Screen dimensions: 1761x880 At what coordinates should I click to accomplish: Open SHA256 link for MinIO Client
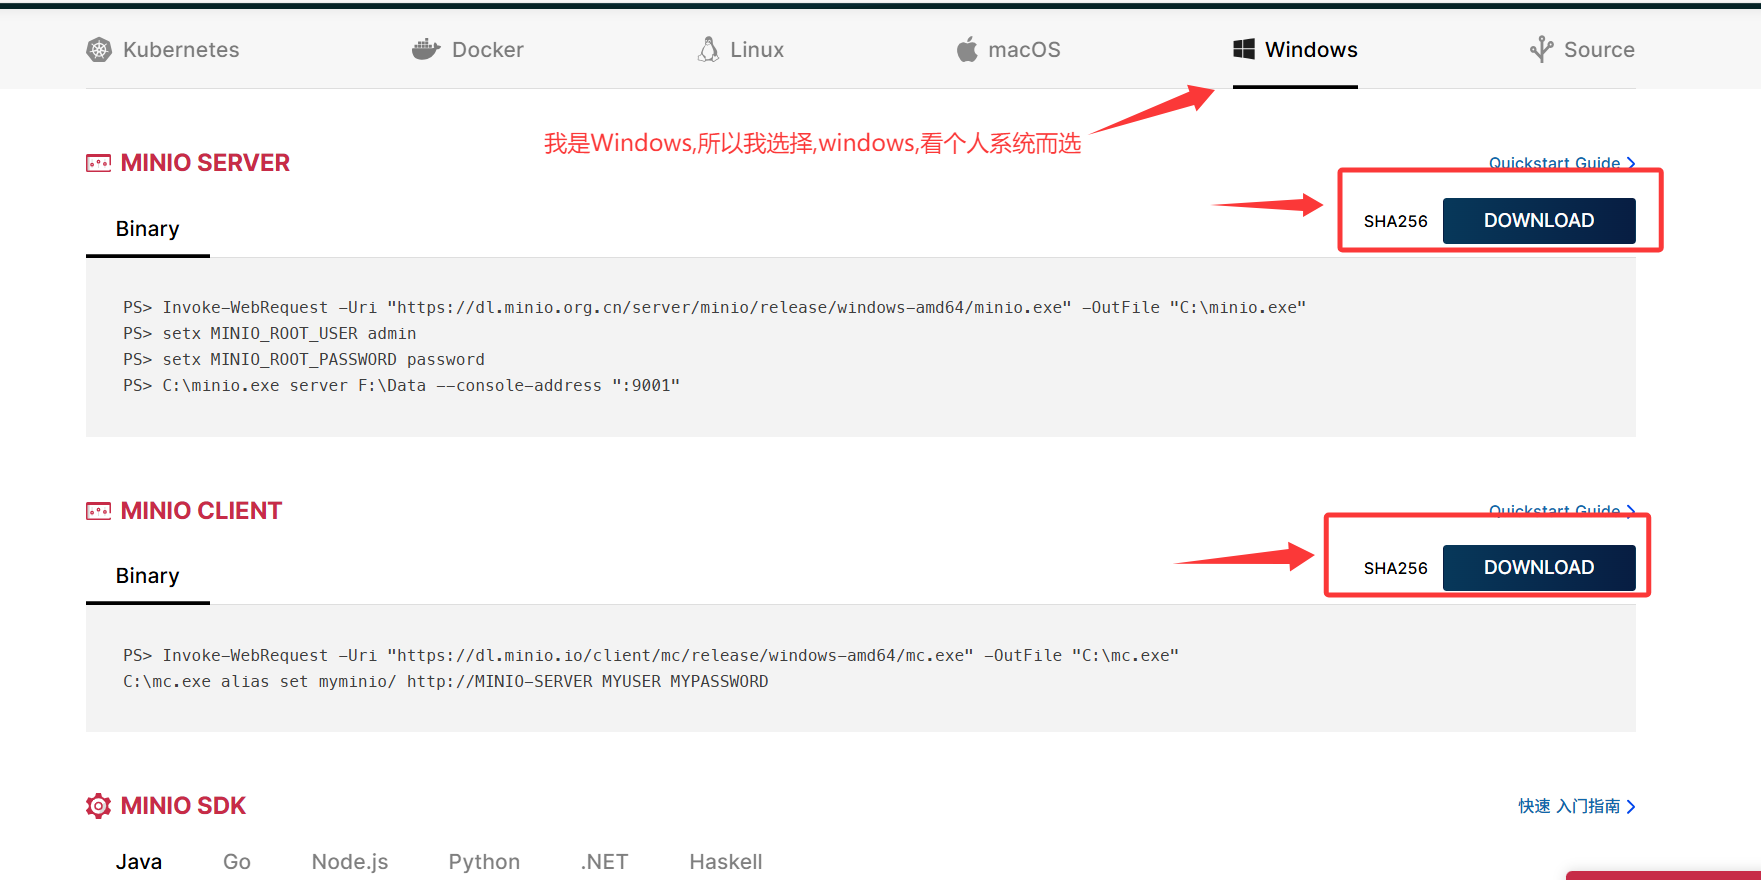click(x=1395, y=568)
